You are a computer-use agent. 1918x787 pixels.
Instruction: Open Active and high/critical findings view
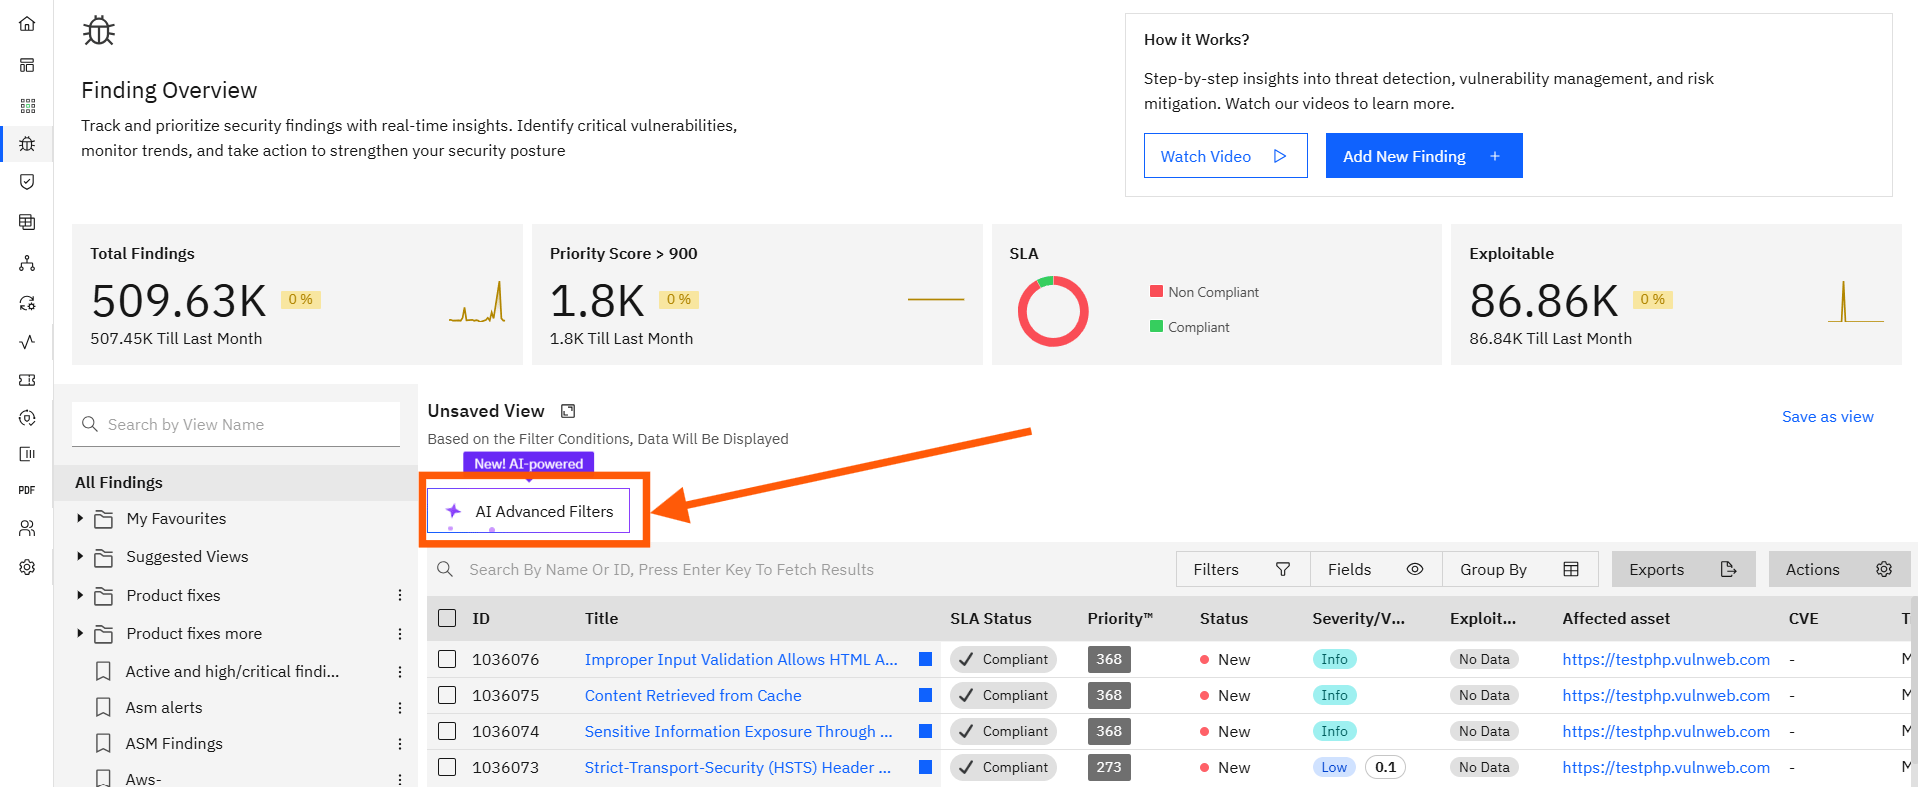coord(232,672)
